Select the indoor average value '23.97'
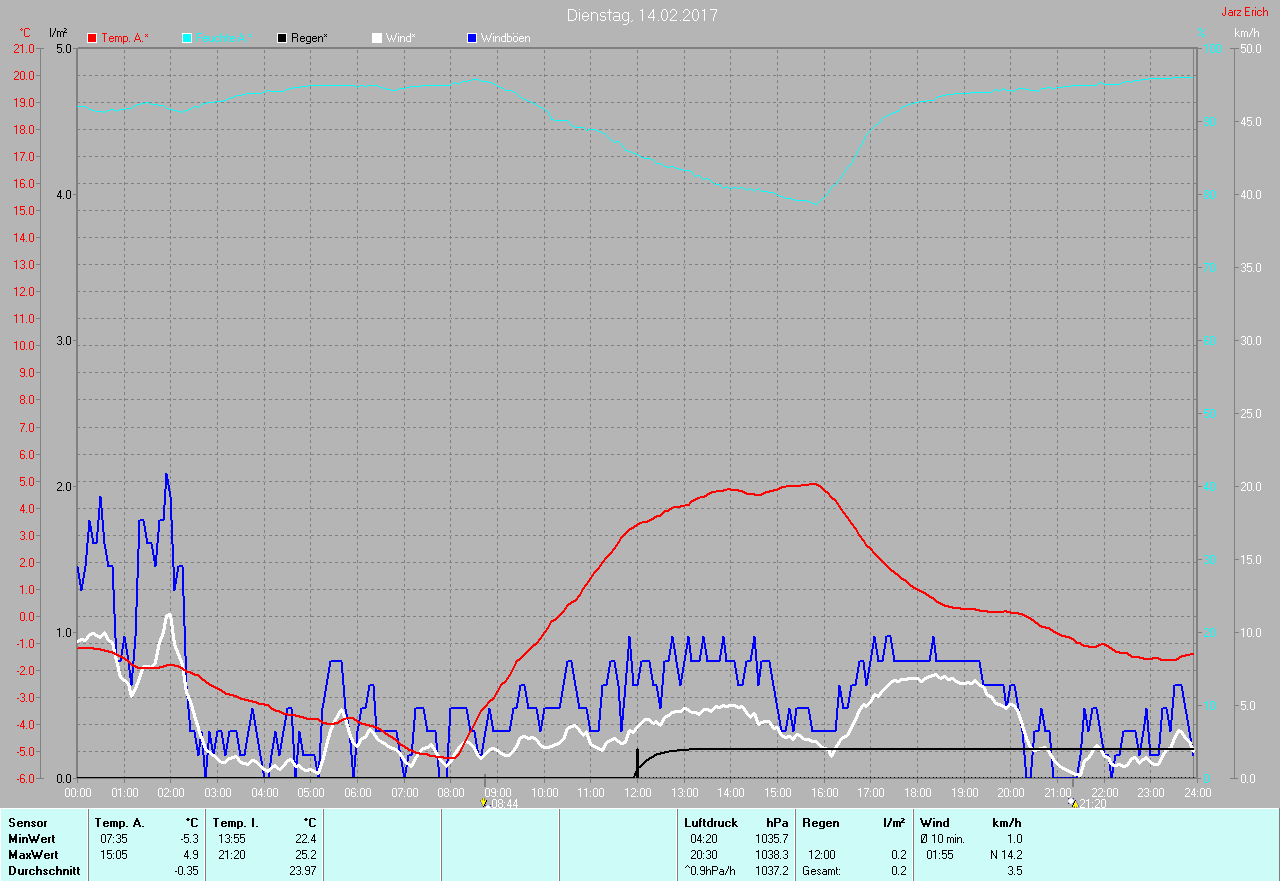 [x=302, y=871]
